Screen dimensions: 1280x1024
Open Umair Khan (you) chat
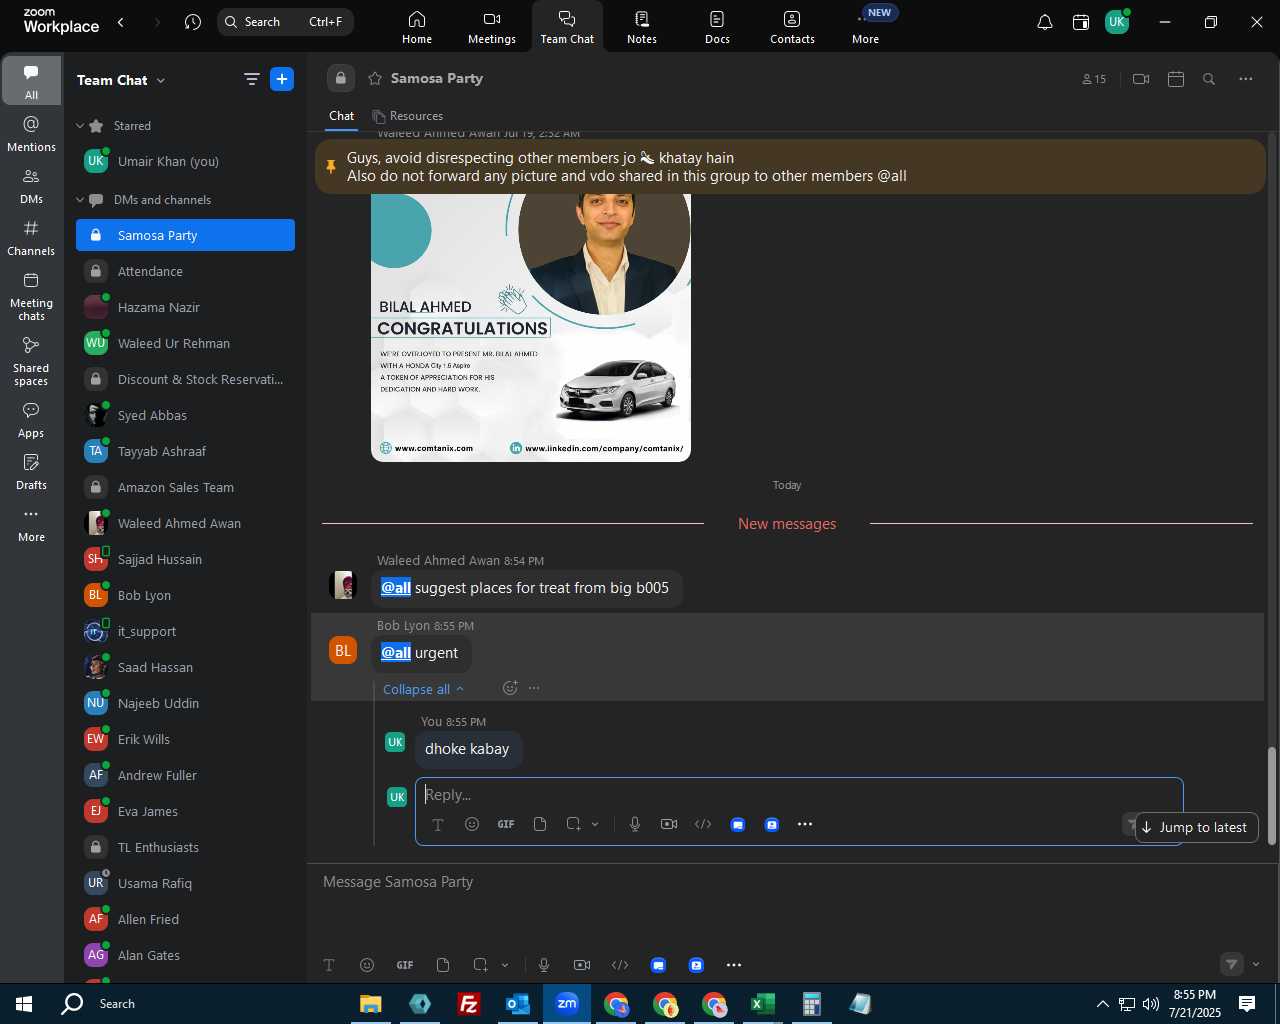tap(185, 162)
